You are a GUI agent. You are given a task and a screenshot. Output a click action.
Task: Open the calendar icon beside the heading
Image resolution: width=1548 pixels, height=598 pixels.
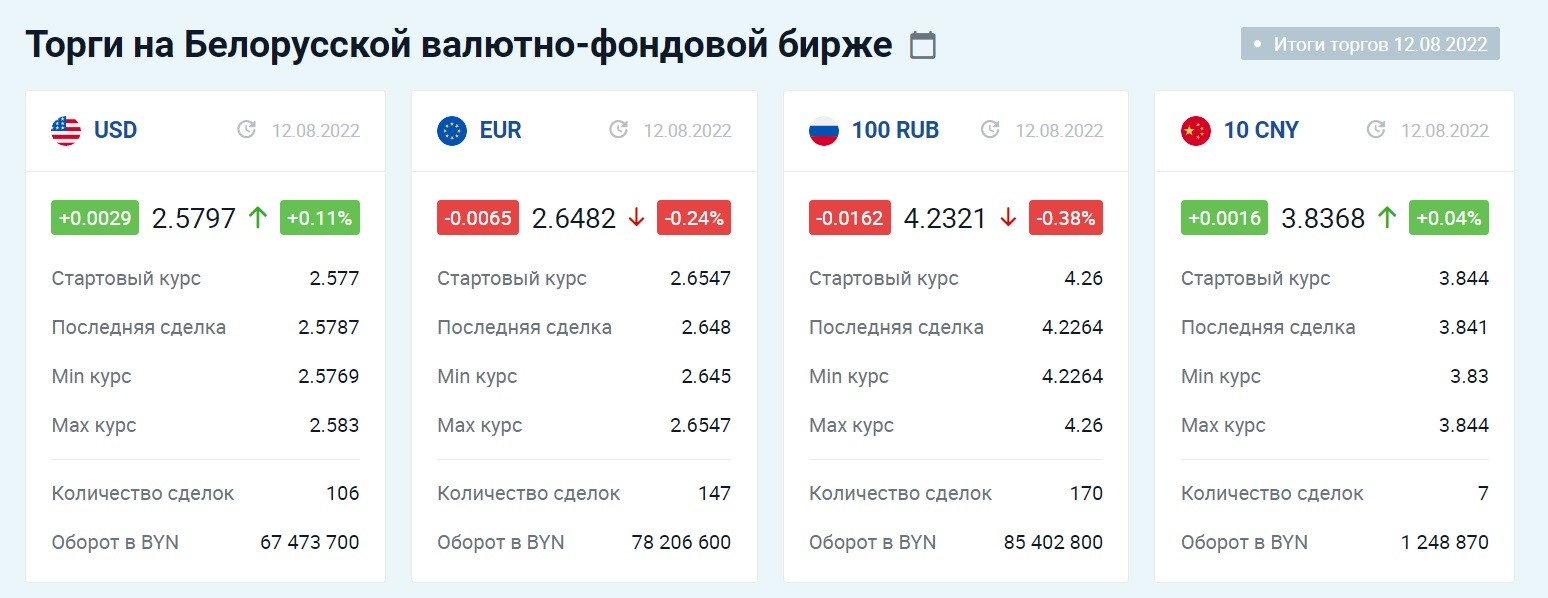[x=923, y=45]
